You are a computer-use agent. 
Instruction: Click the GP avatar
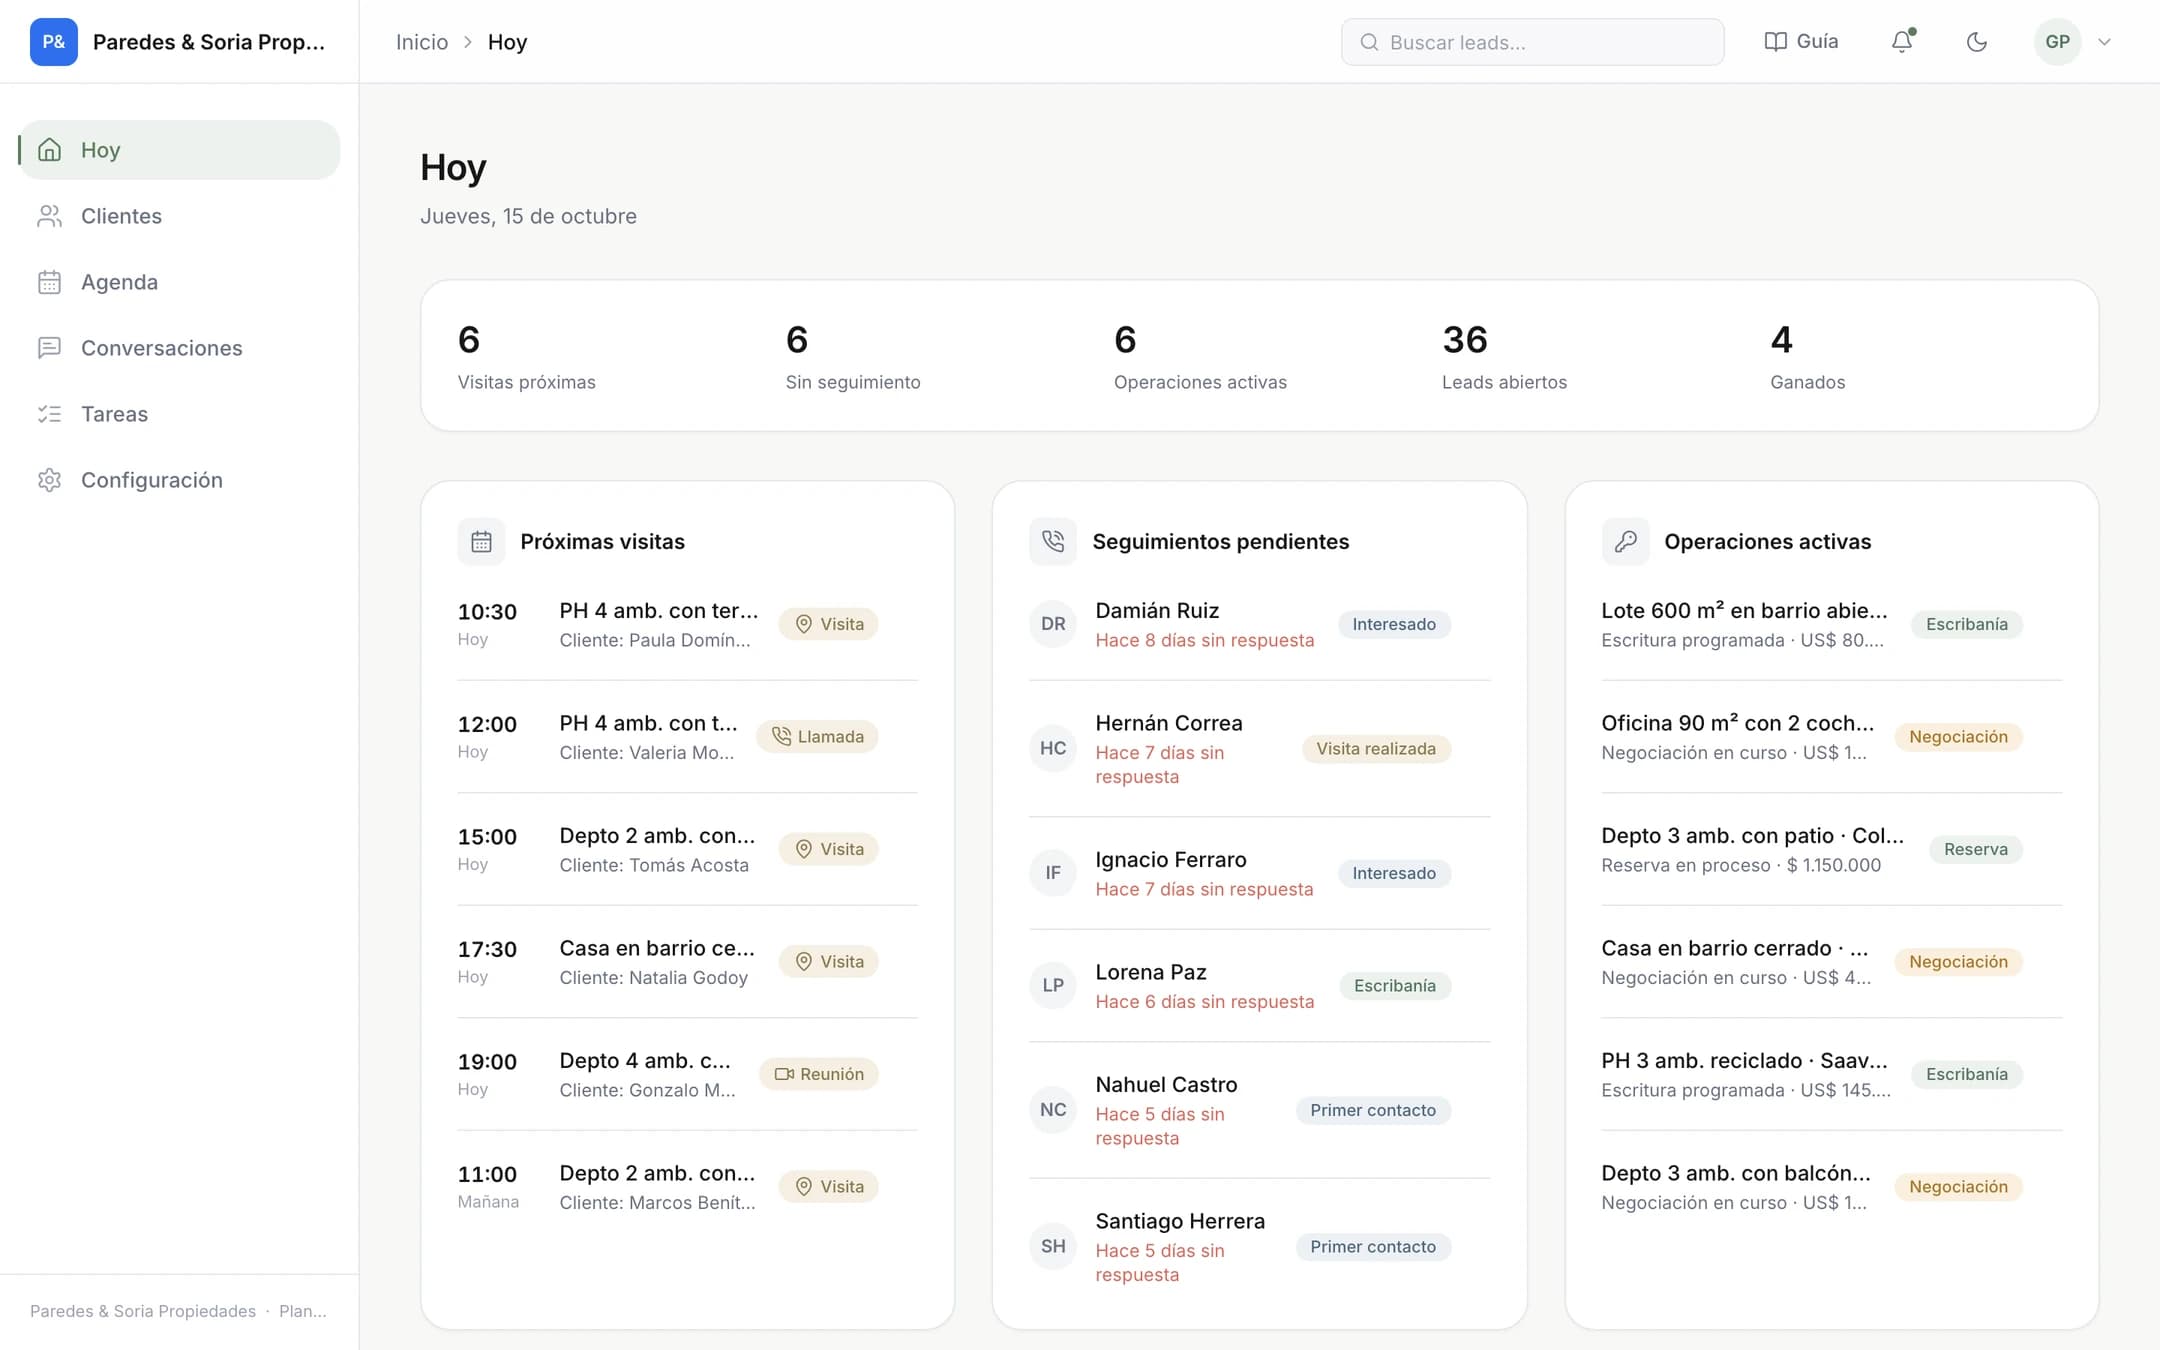pos(2057,42)
